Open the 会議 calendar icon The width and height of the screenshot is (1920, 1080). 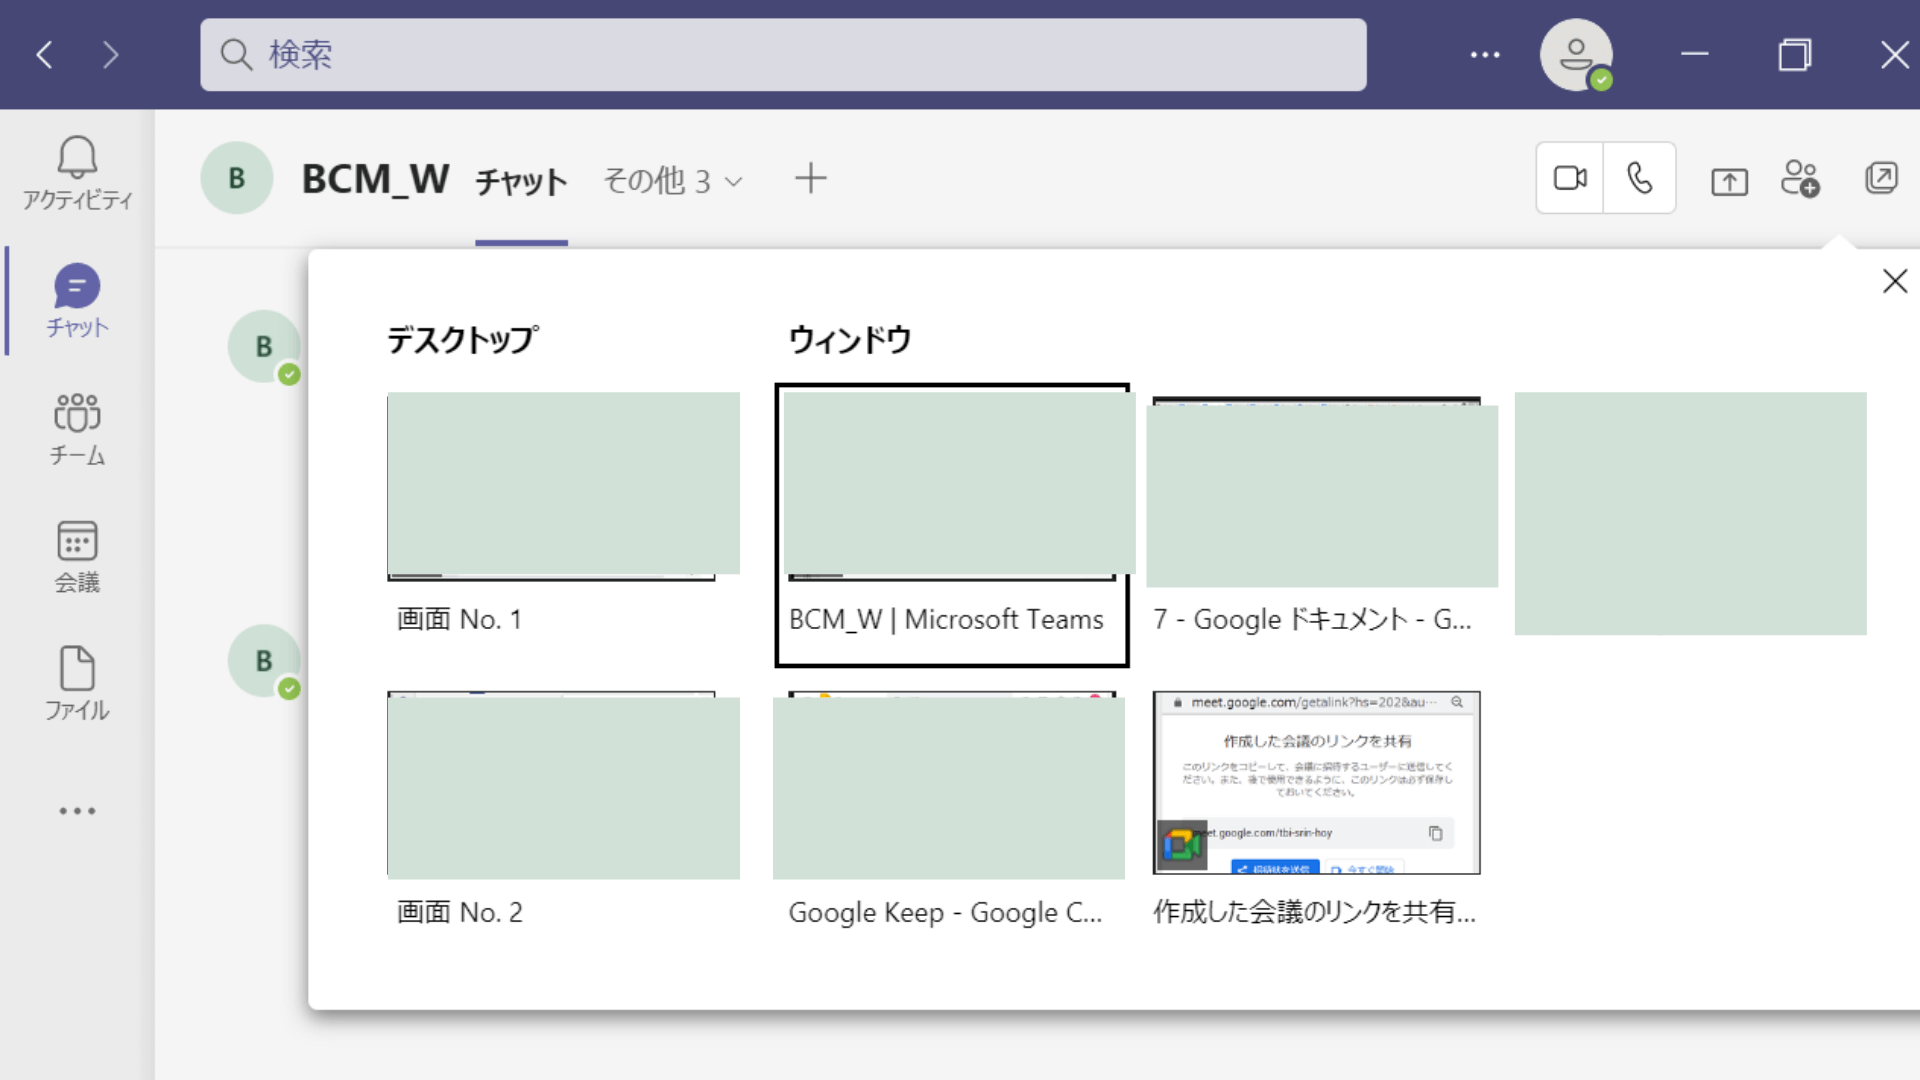tap(77, 557)
